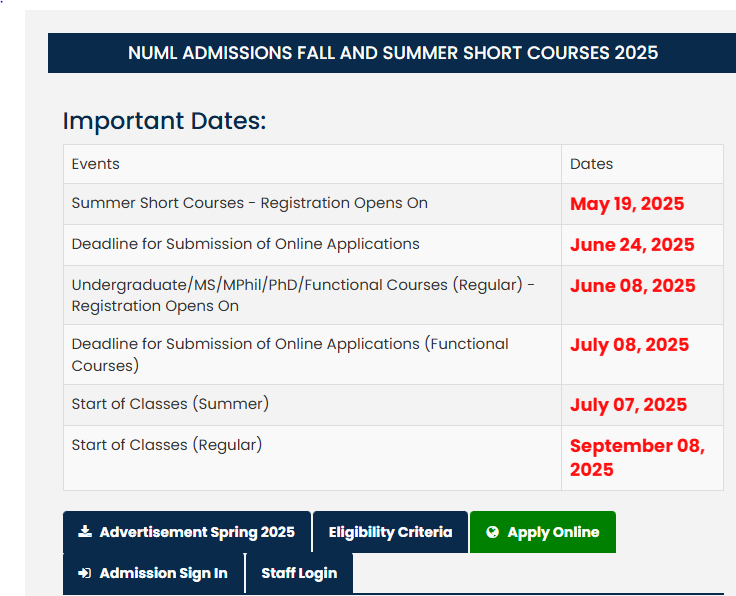Viewport: 736px width, 596px height.
Task: Open Advertisement Spring 2025 download
Action: point(187,532)
